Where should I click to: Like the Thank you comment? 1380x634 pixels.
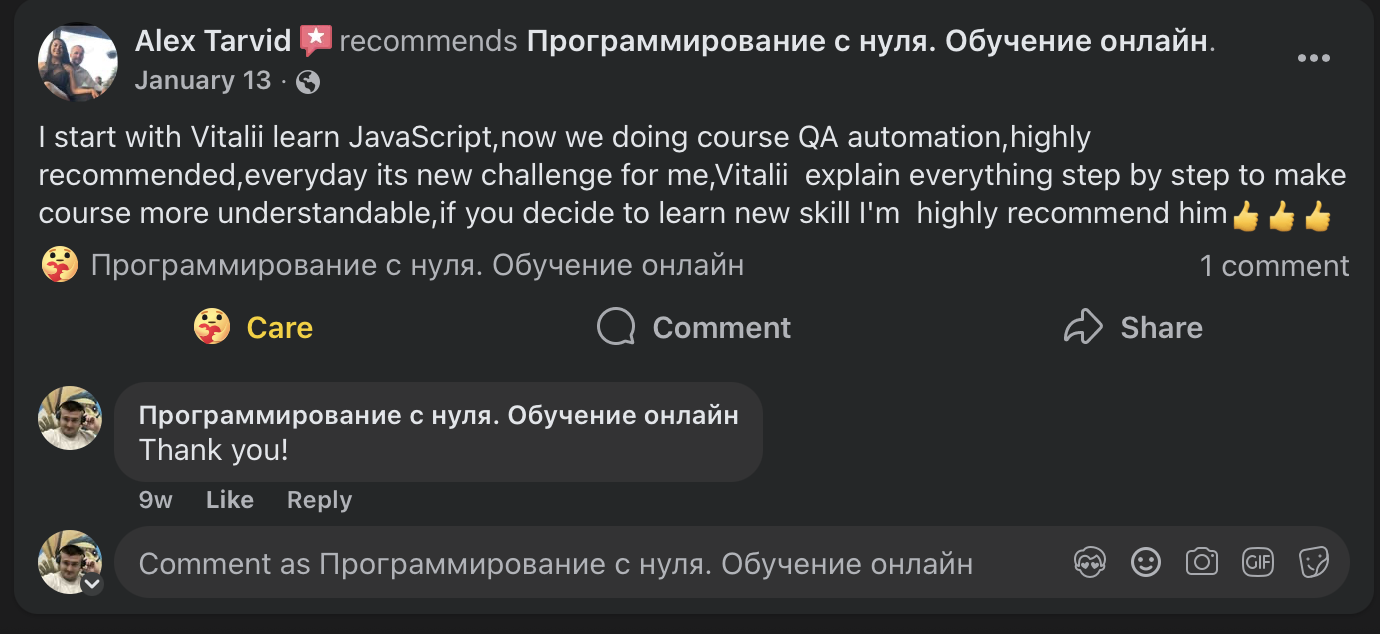pyautogui.click(x=229, y=500)
